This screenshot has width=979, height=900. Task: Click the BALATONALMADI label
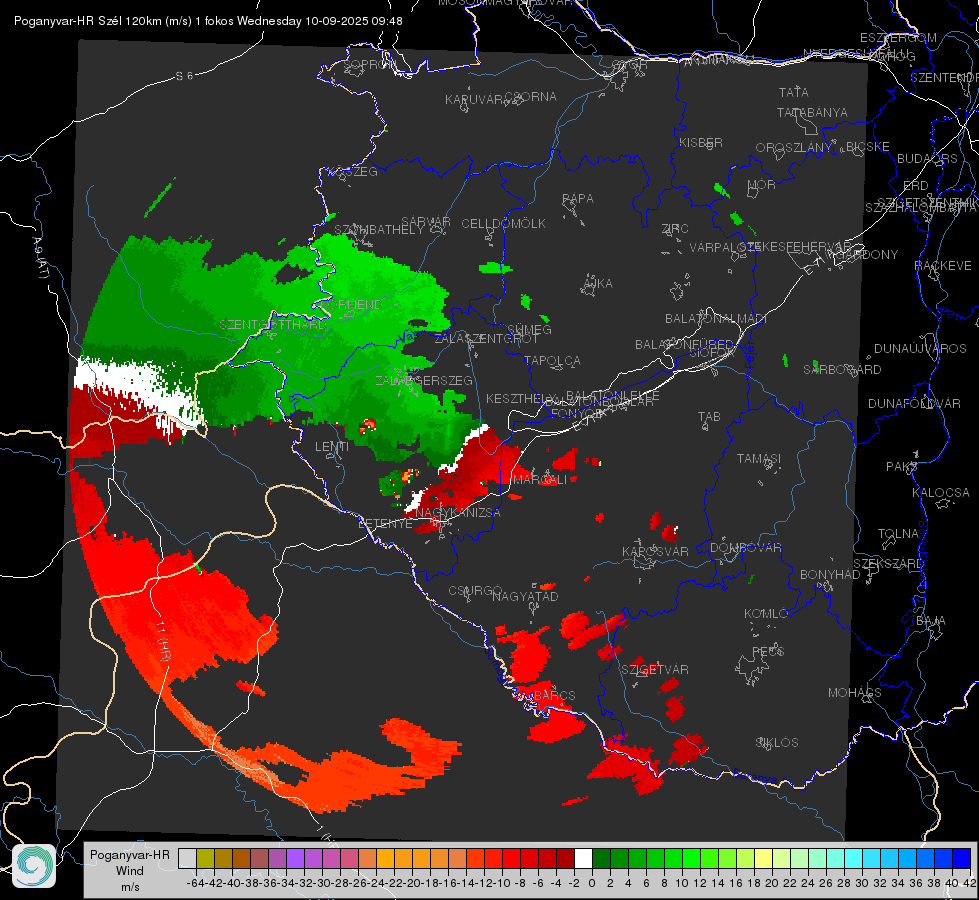[x=716, y=319]
